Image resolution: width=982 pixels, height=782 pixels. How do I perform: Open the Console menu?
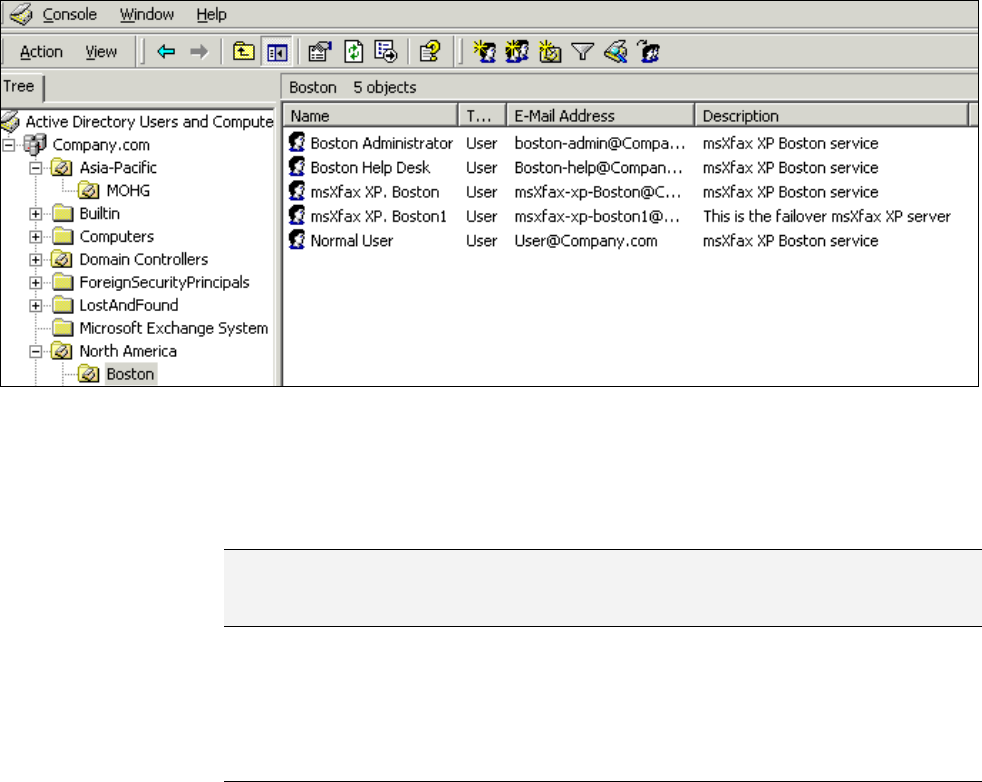(x=70, y=14)
